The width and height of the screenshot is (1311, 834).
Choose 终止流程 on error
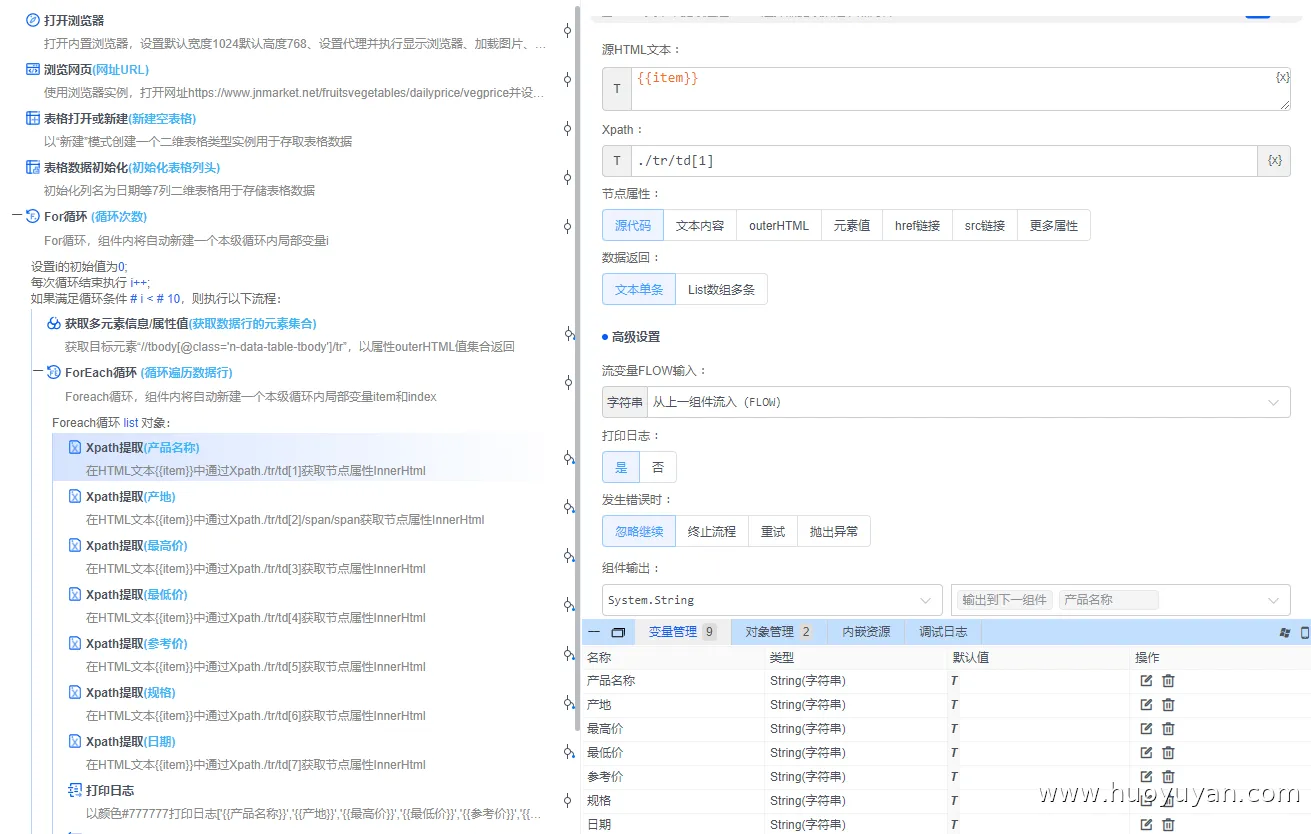click(x=712, y=531)
